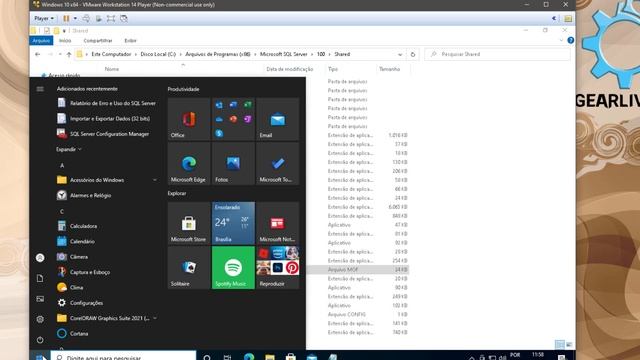Open the Microsoft To Do tile

(278, 164)
